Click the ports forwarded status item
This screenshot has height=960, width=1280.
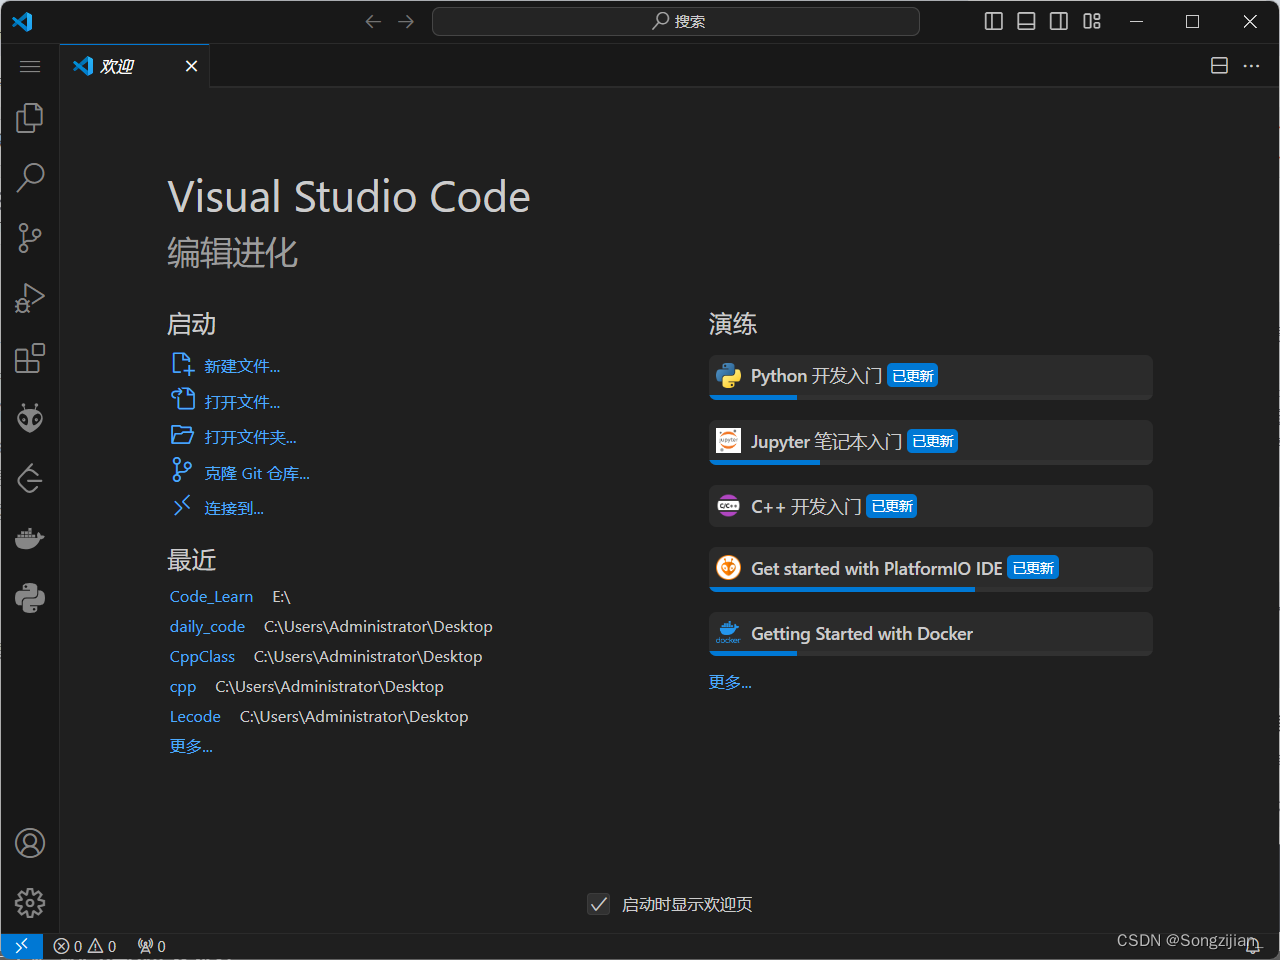(152, 946)
